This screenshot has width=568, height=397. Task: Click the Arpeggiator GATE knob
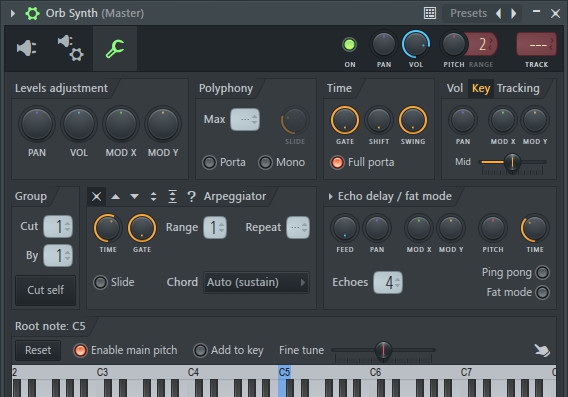(142, 228)
